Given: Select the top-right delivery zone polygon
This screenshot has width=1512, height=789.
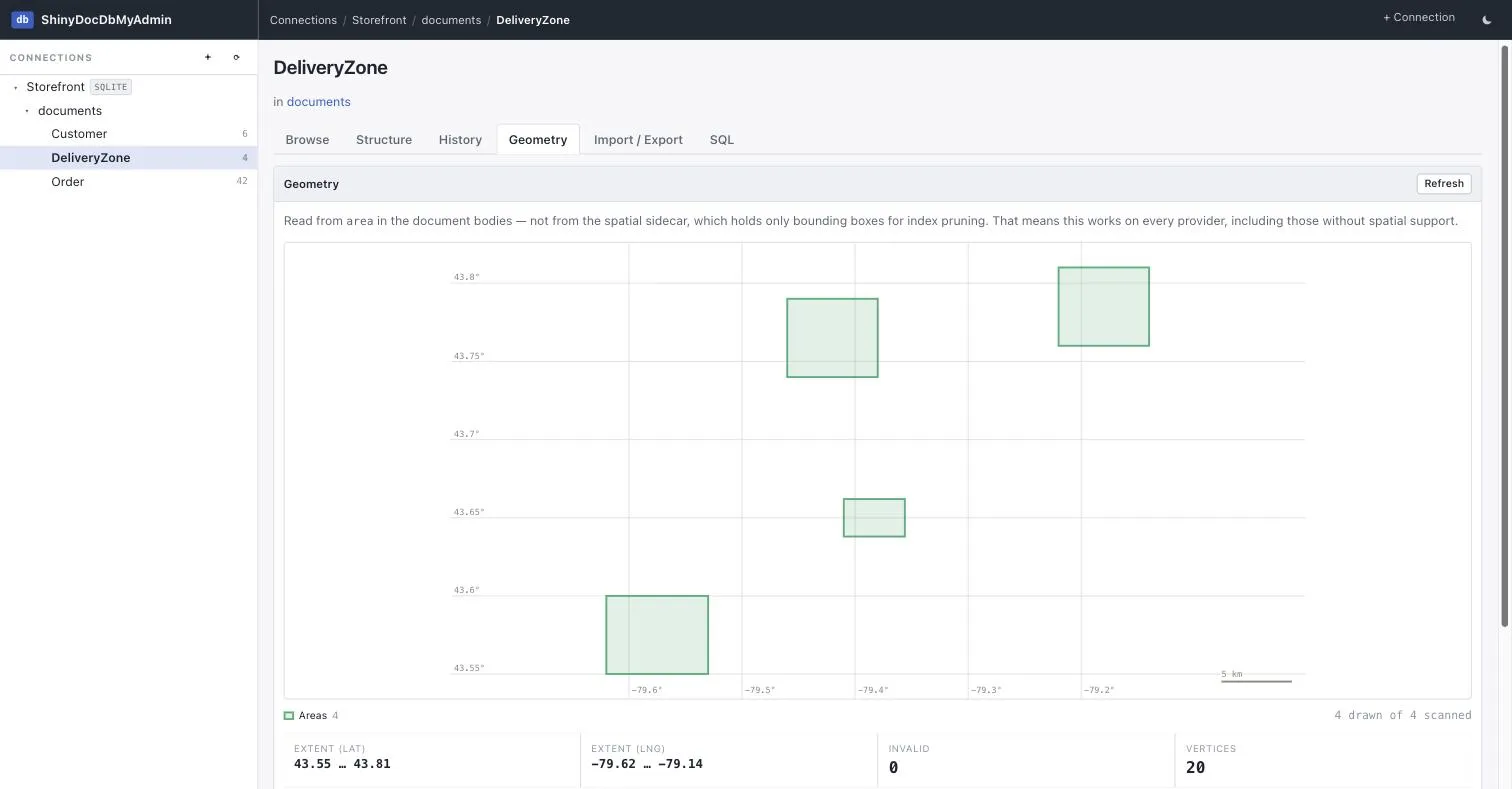Looking at the screenshot, I should (1104, 306).
